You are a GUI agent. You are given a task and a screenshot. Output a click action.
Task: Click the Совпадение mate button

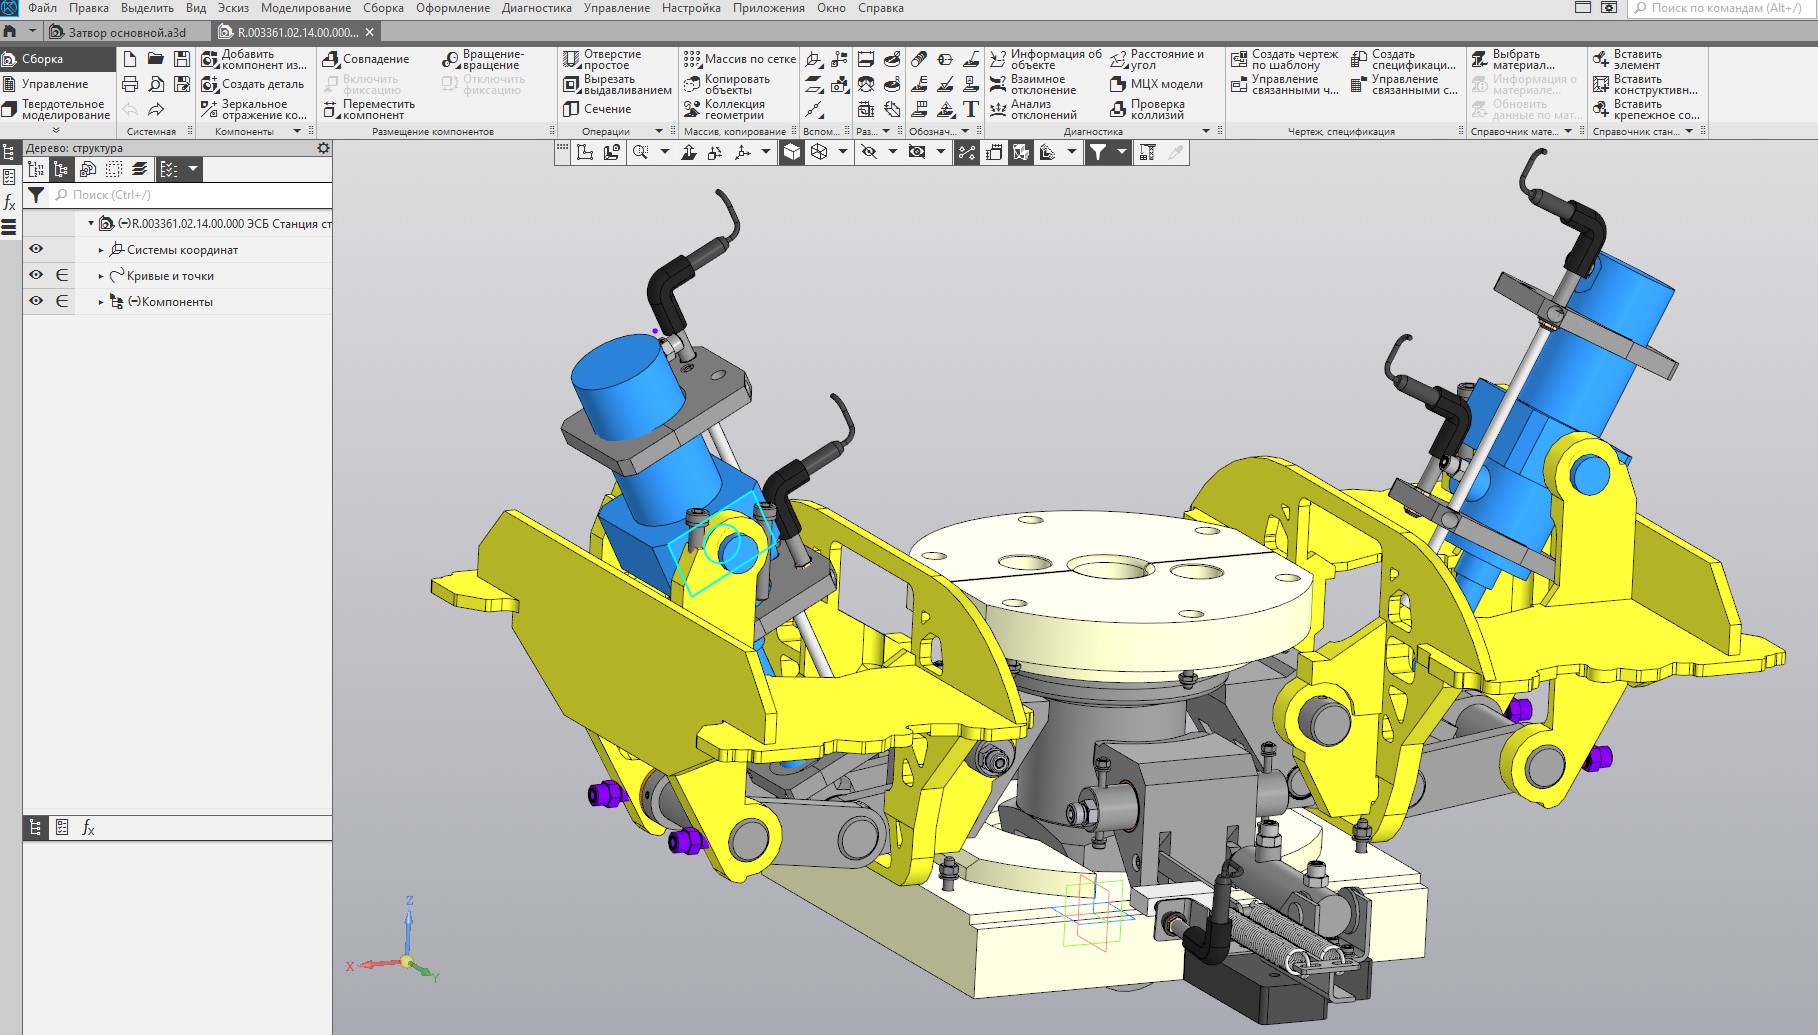pyautogui.click(x=366, y=59)
